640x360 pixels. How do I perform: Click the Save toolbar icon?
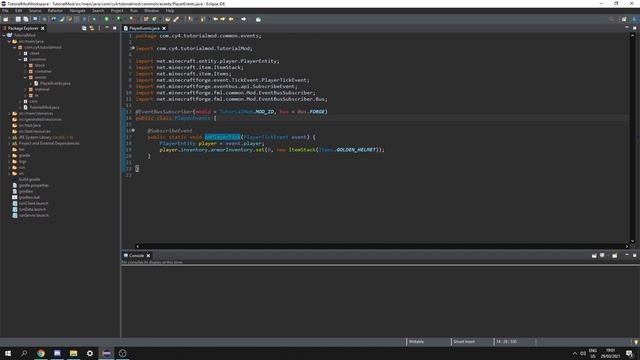18,19
